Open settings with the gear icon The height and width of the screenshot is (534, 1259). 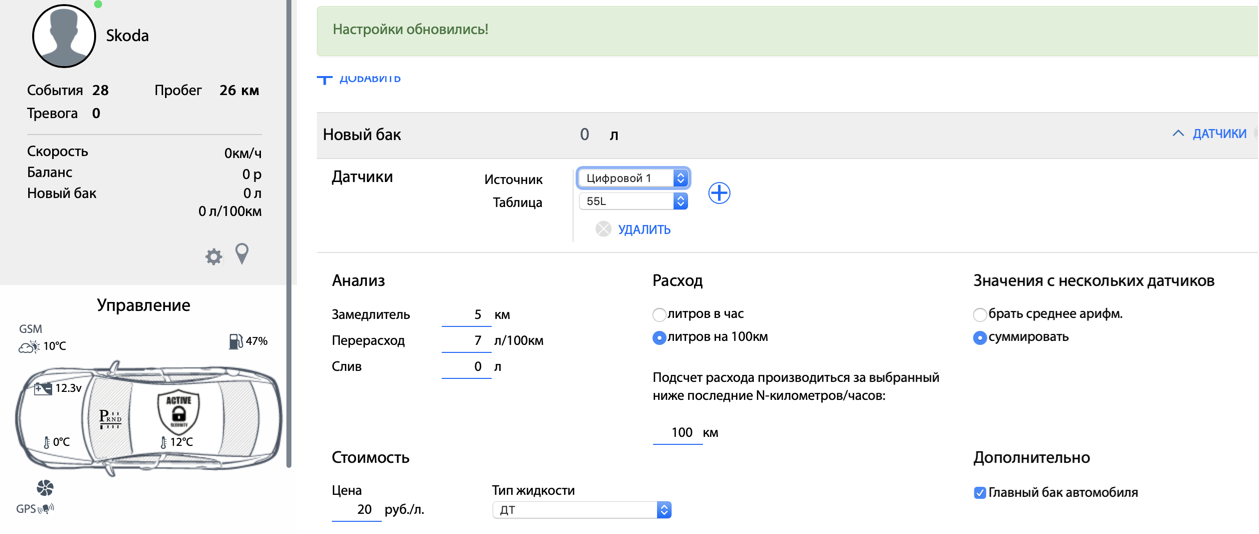(x=213, y=257)
